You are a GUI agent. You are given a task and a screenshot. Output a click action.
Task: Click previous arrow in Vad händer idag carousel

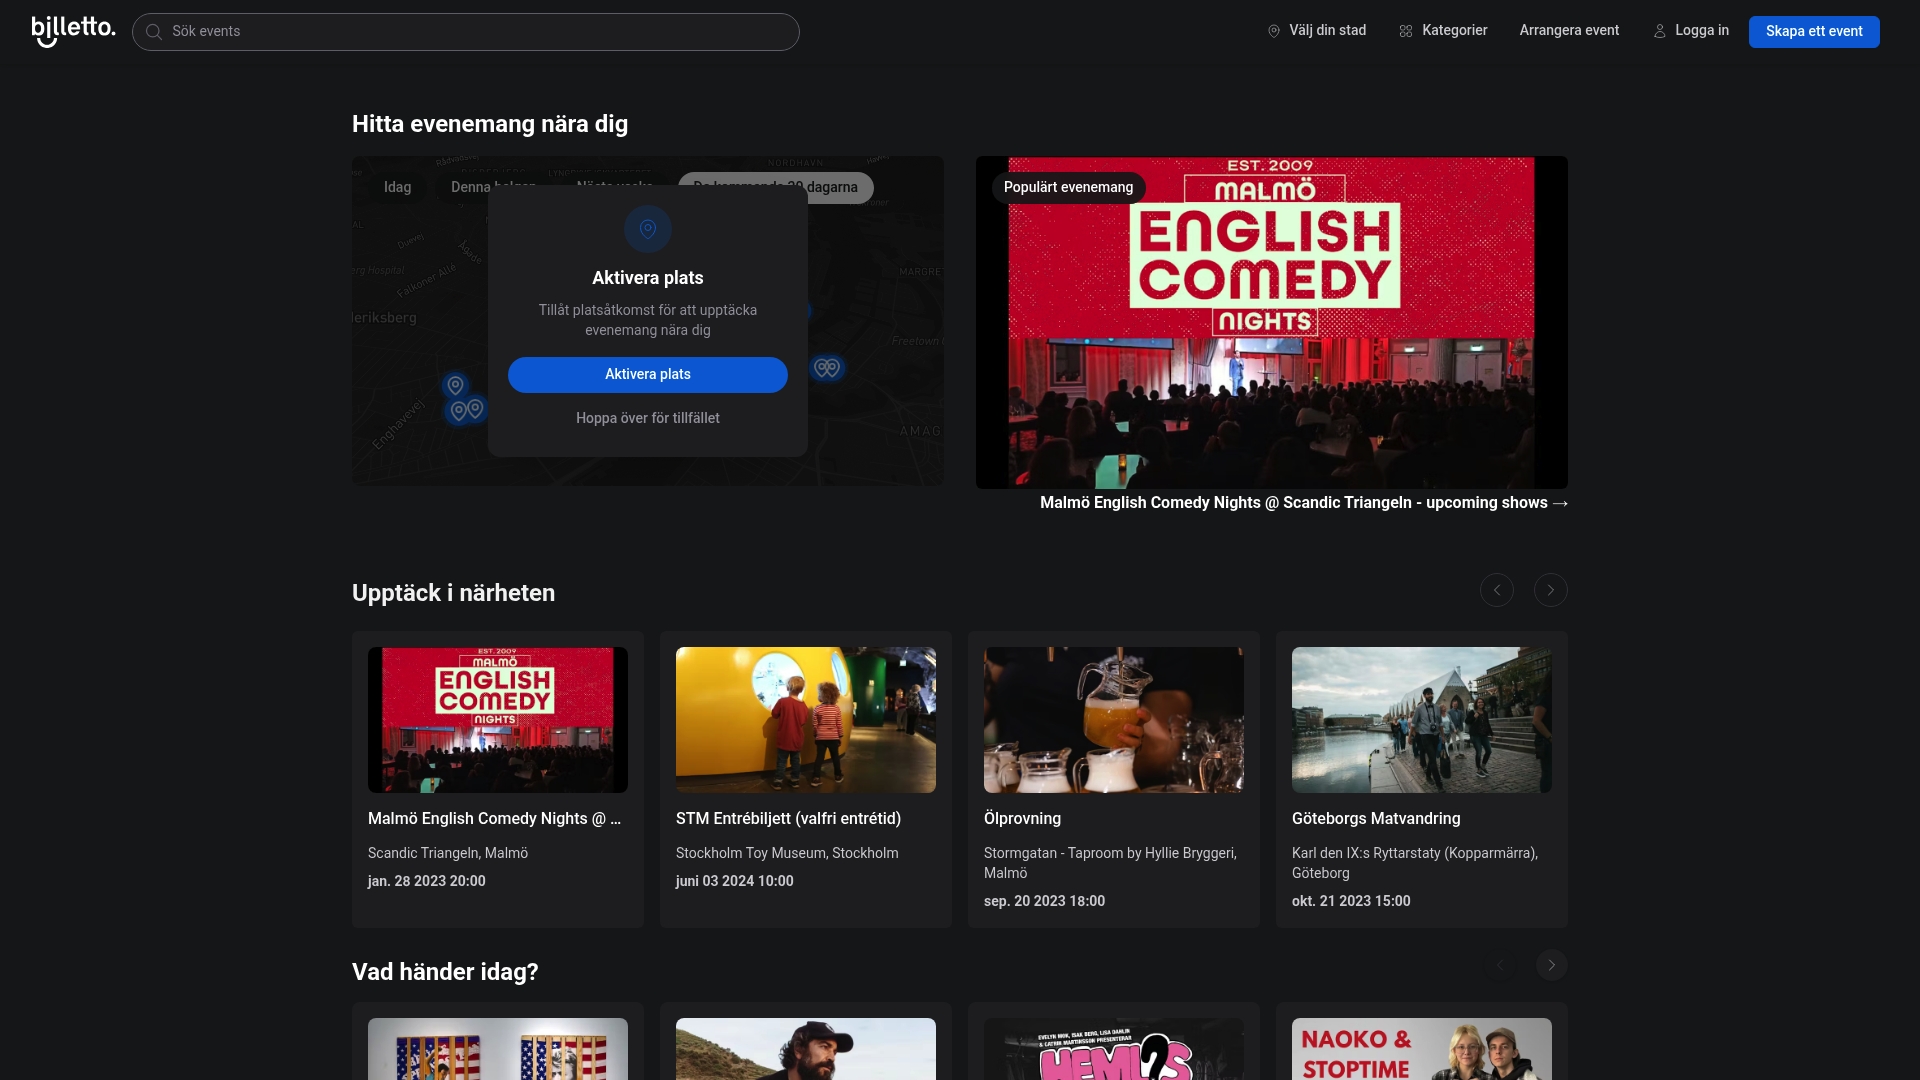1500,964
